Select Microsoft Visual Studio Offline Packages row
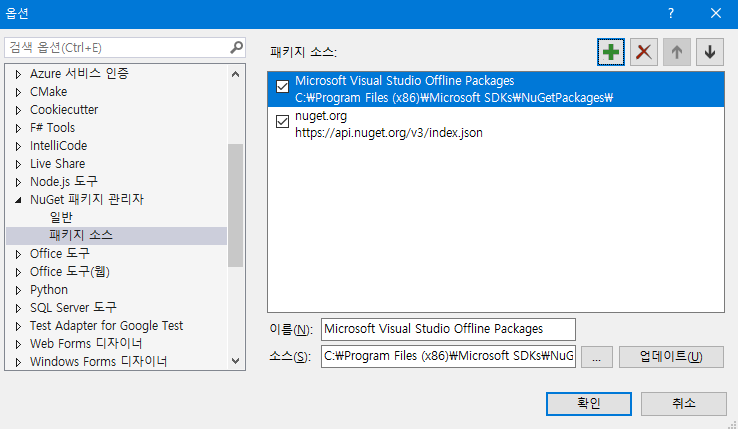 (496, 89)
